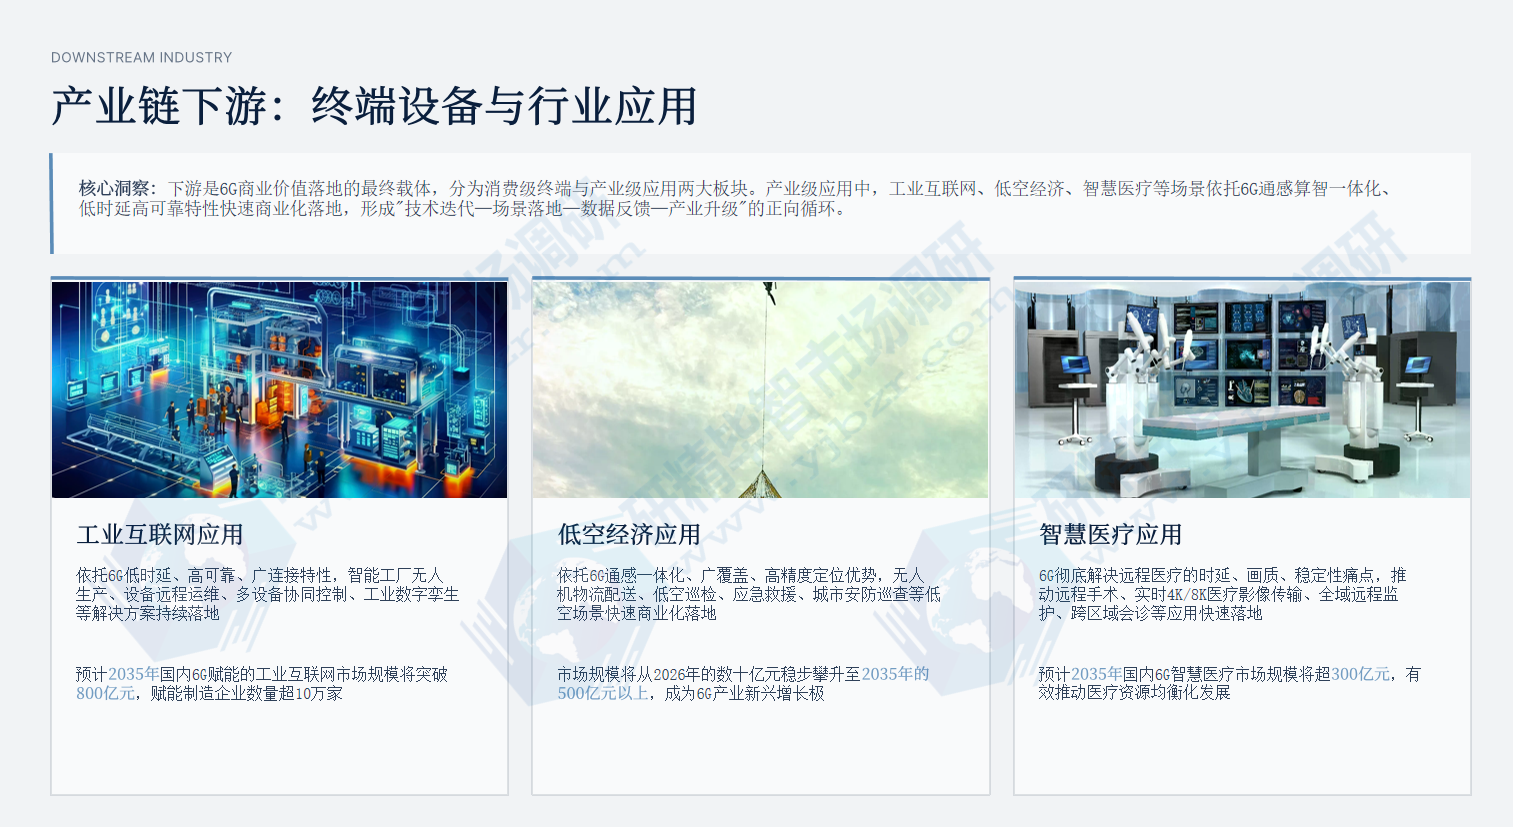Open the low-altitude sky image

[x=760, y=390]
